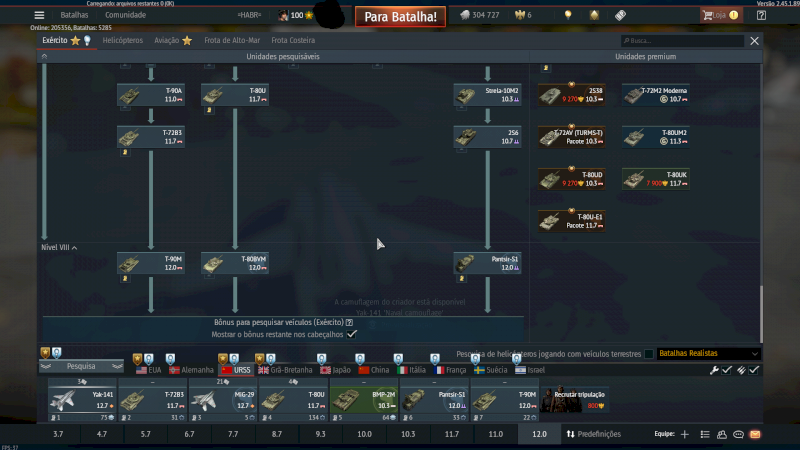Click the Pesquisa research button
Image resolution: width=800 pixels, height=450 pixels.
81,366
